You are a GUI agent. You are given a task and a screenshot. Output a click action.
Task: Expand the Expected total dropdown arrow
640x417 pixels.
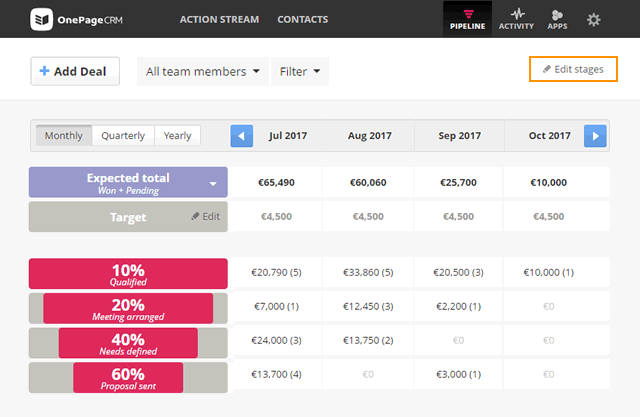[213, 184]
